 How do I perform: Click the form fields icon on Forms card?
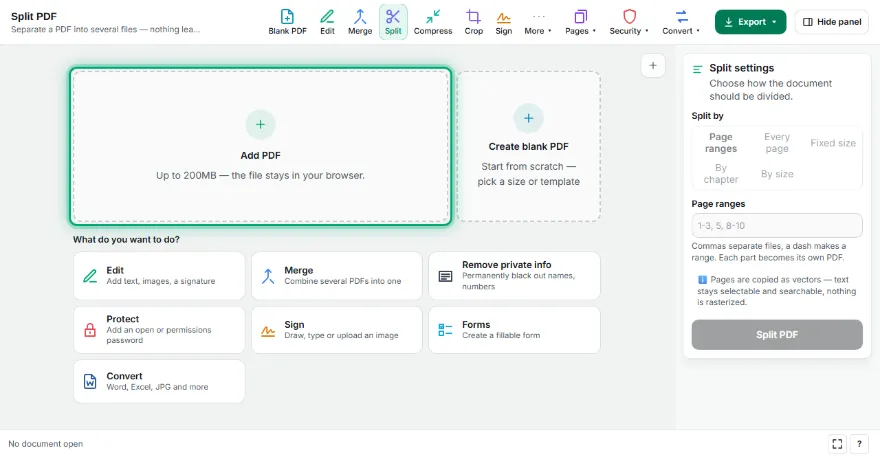pyautogui.click(x=446, y=330)
